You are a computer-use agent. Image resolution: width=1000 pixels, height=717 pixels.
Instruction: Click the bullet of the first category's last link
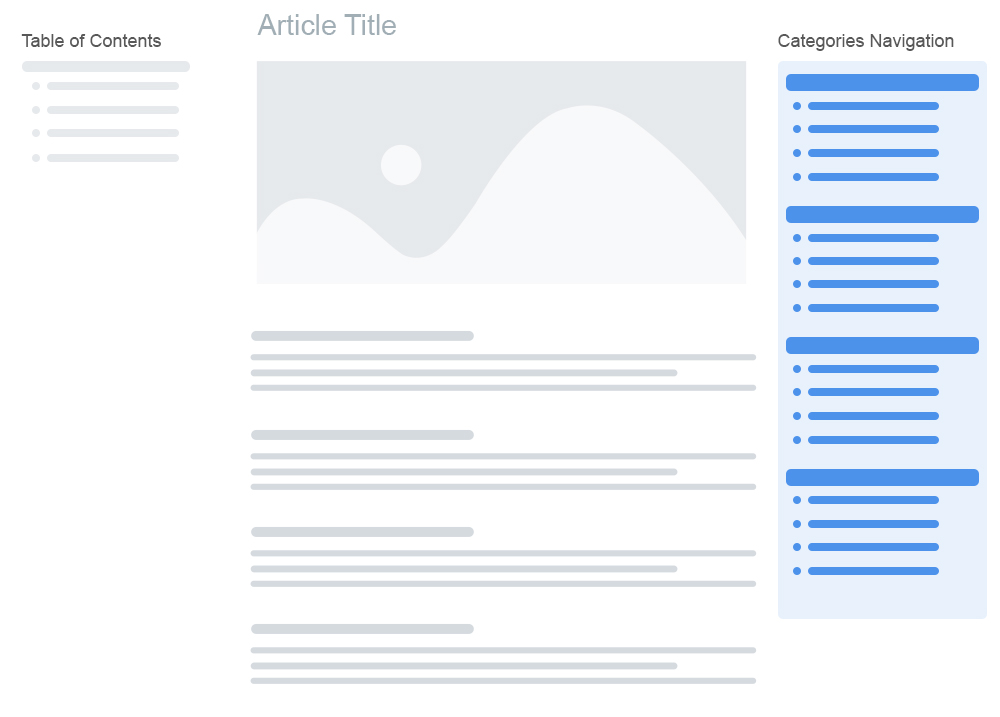pyautogui.click(x=797, y=177)
